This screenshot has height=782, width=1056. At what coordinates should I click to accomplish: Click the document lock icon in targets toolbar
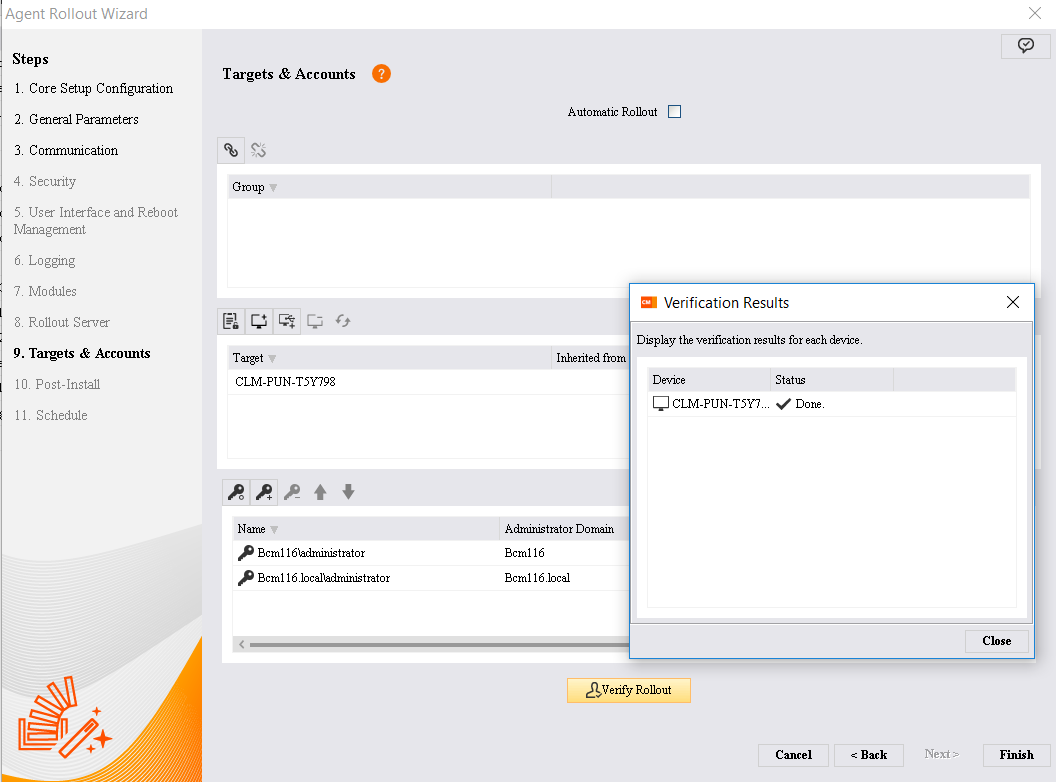click(231, 321)
